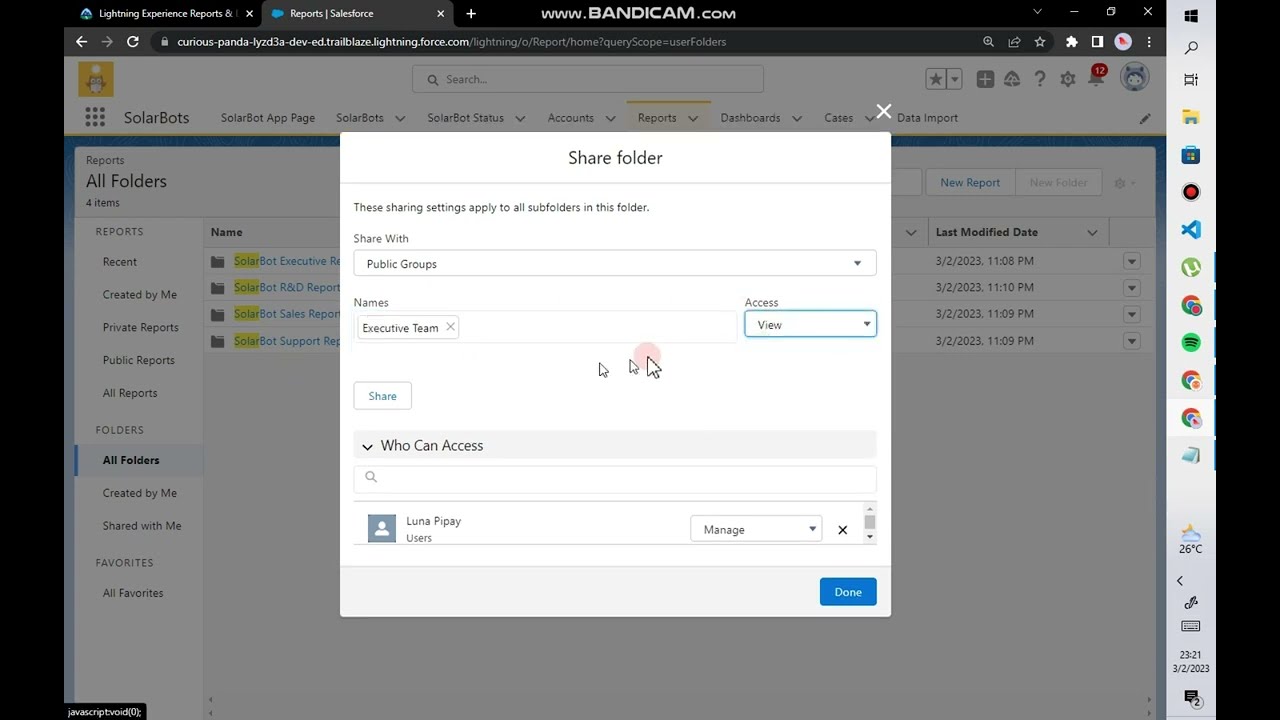
Task: Click the Who Can Access search box
Action: click(615, 477)
